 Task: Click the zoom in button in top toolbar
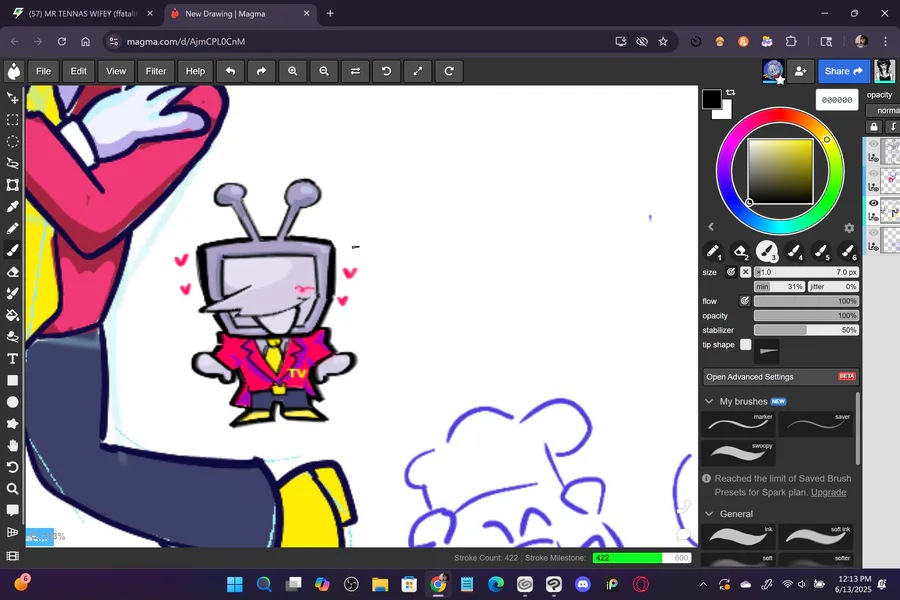coord(293,71)
